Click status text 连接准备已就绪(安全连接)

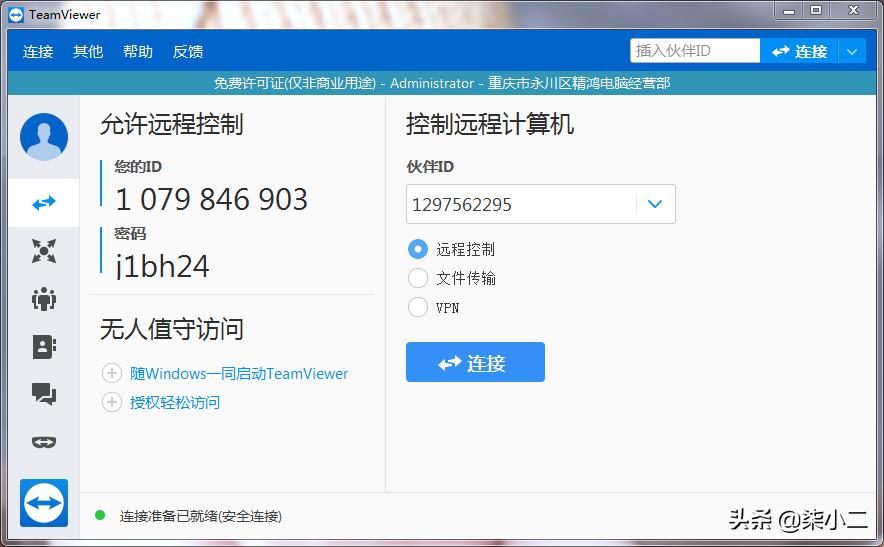pos(201,516)
